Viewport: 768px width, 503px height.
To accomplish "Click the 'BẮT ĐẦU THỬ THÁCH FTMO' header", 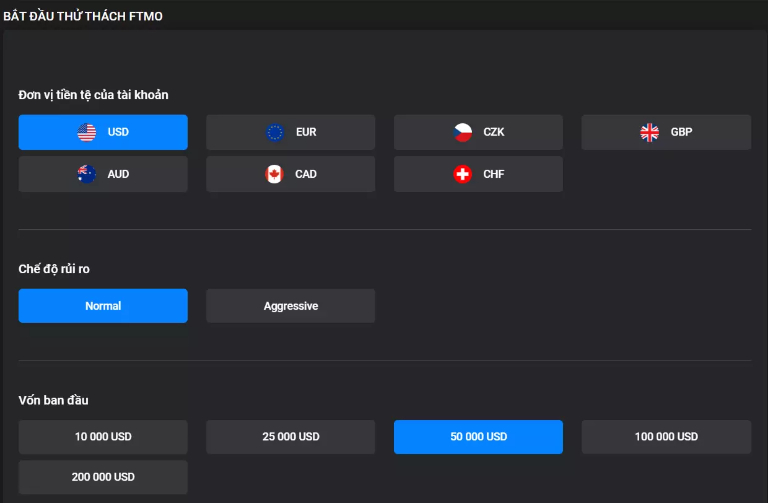I will point(83,17).
